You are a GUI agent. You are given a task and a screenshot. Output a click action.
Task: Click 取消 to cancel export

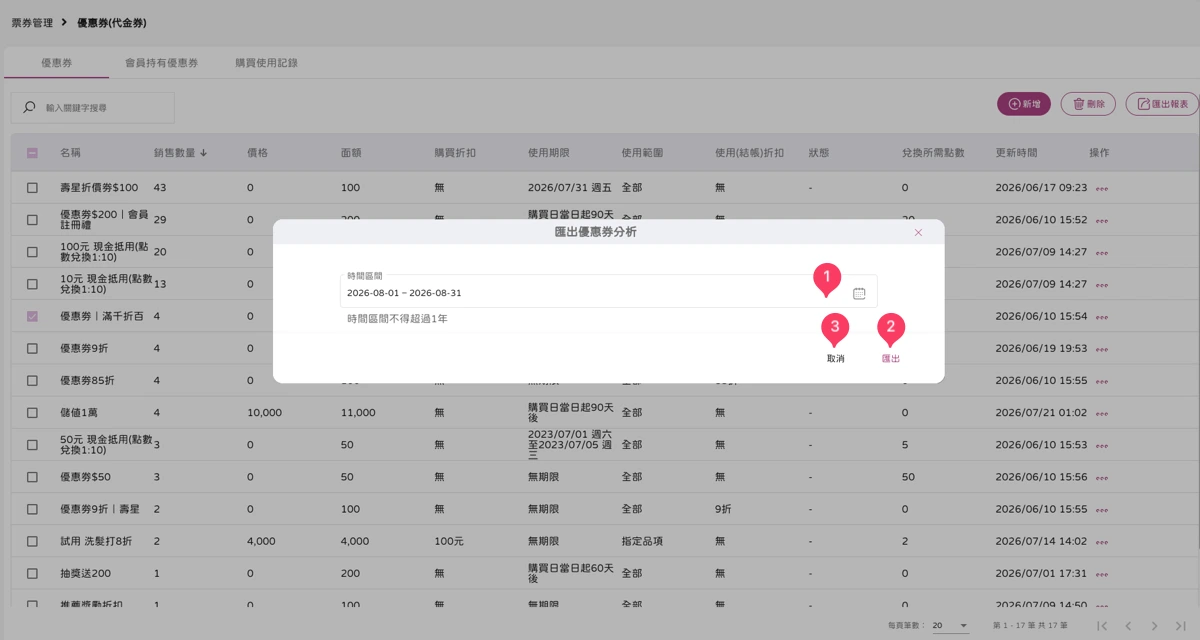click(835, 358)
